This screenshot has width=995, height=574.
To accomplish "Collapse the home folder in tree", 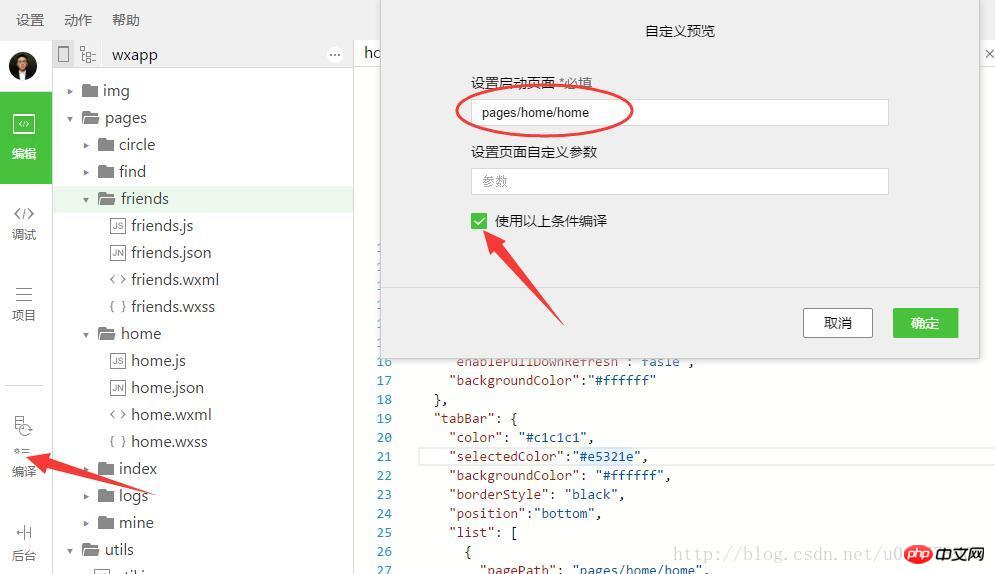I will pyautogui.click(x=87, y=334).
